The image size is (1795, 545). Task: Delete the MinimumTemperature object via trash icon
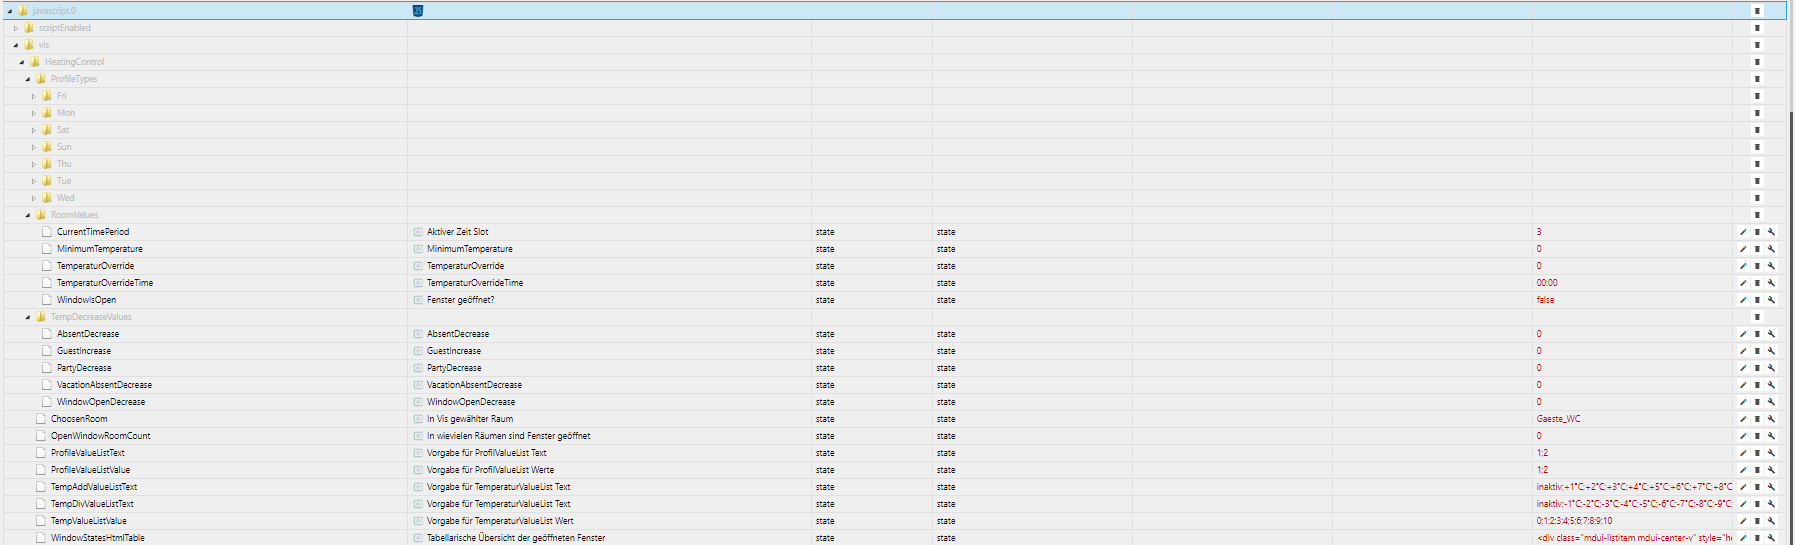tap(1757, 249)
